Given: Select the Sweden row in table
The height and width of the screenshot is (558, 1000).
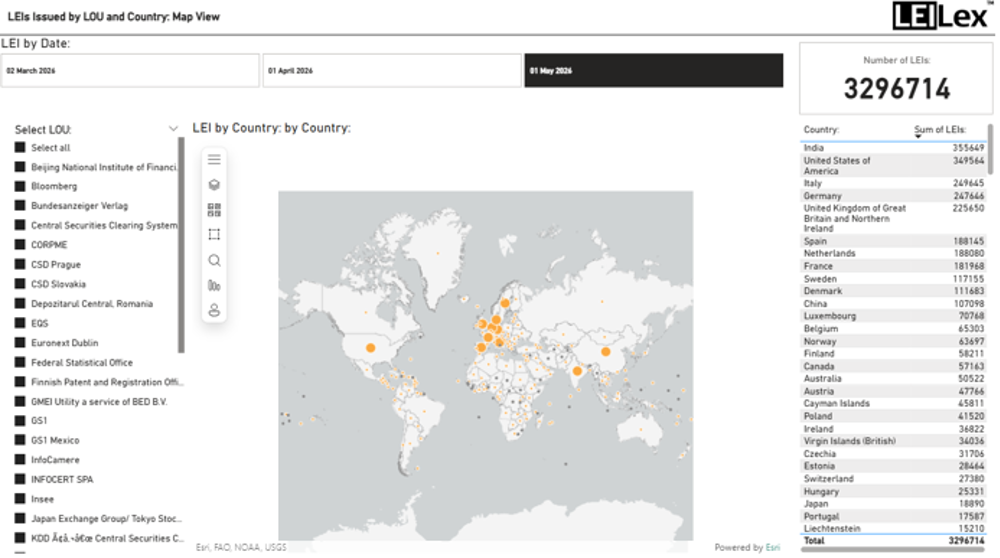Looking at the screenshot, I should pyautogui.click(x=893, y=279).
